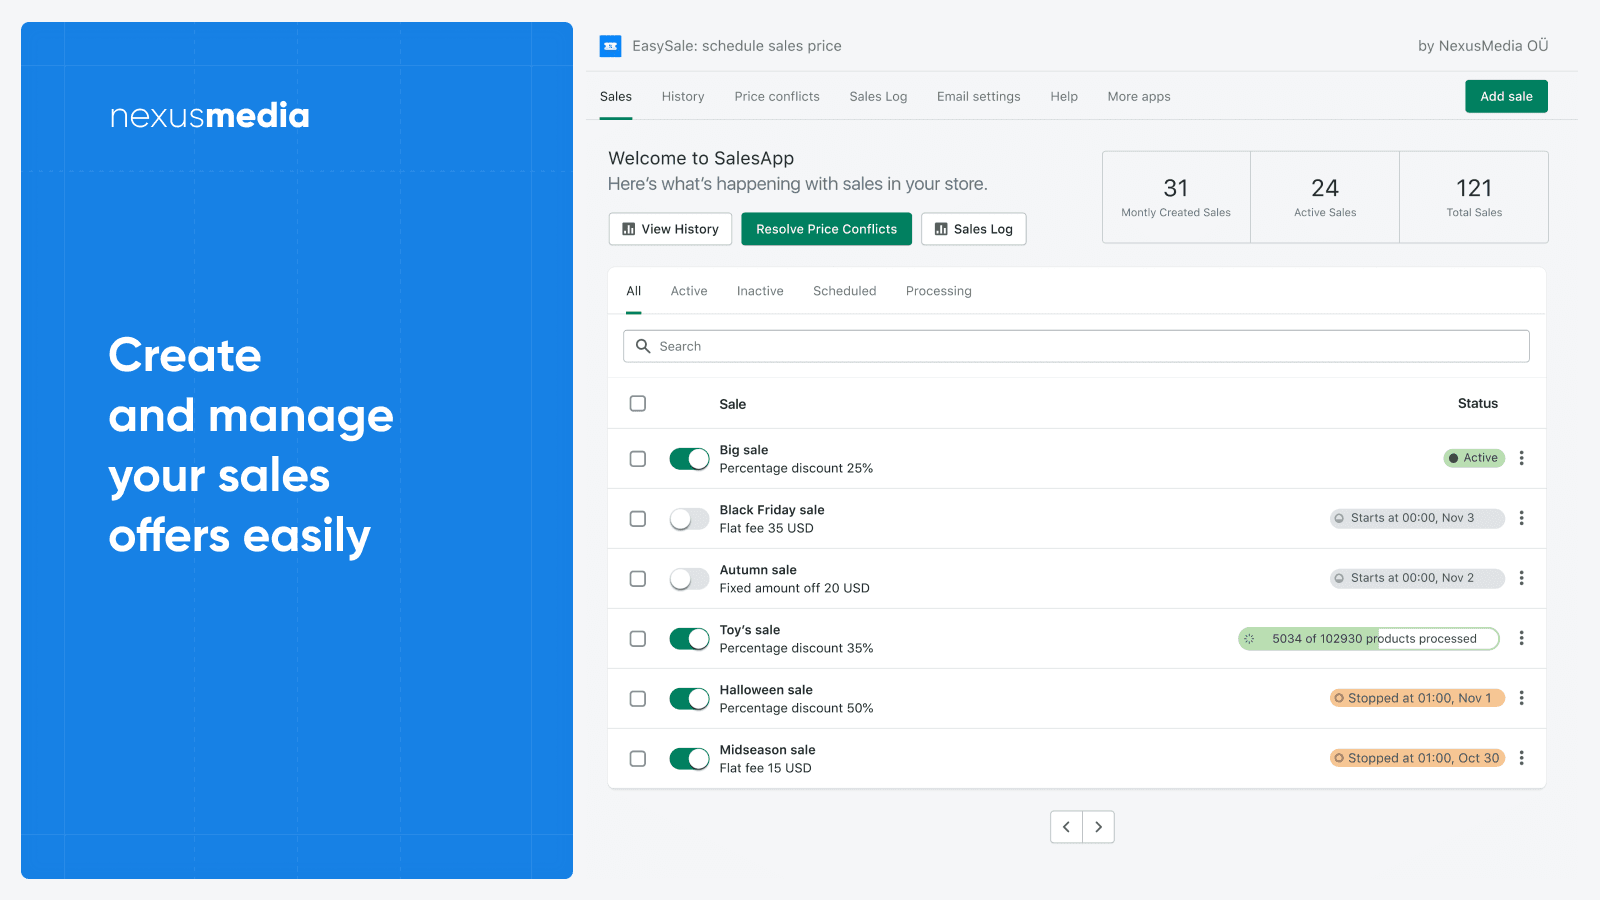Click the bar-chart icon on View History button
Screen dimensions: 1600x900
627,229
